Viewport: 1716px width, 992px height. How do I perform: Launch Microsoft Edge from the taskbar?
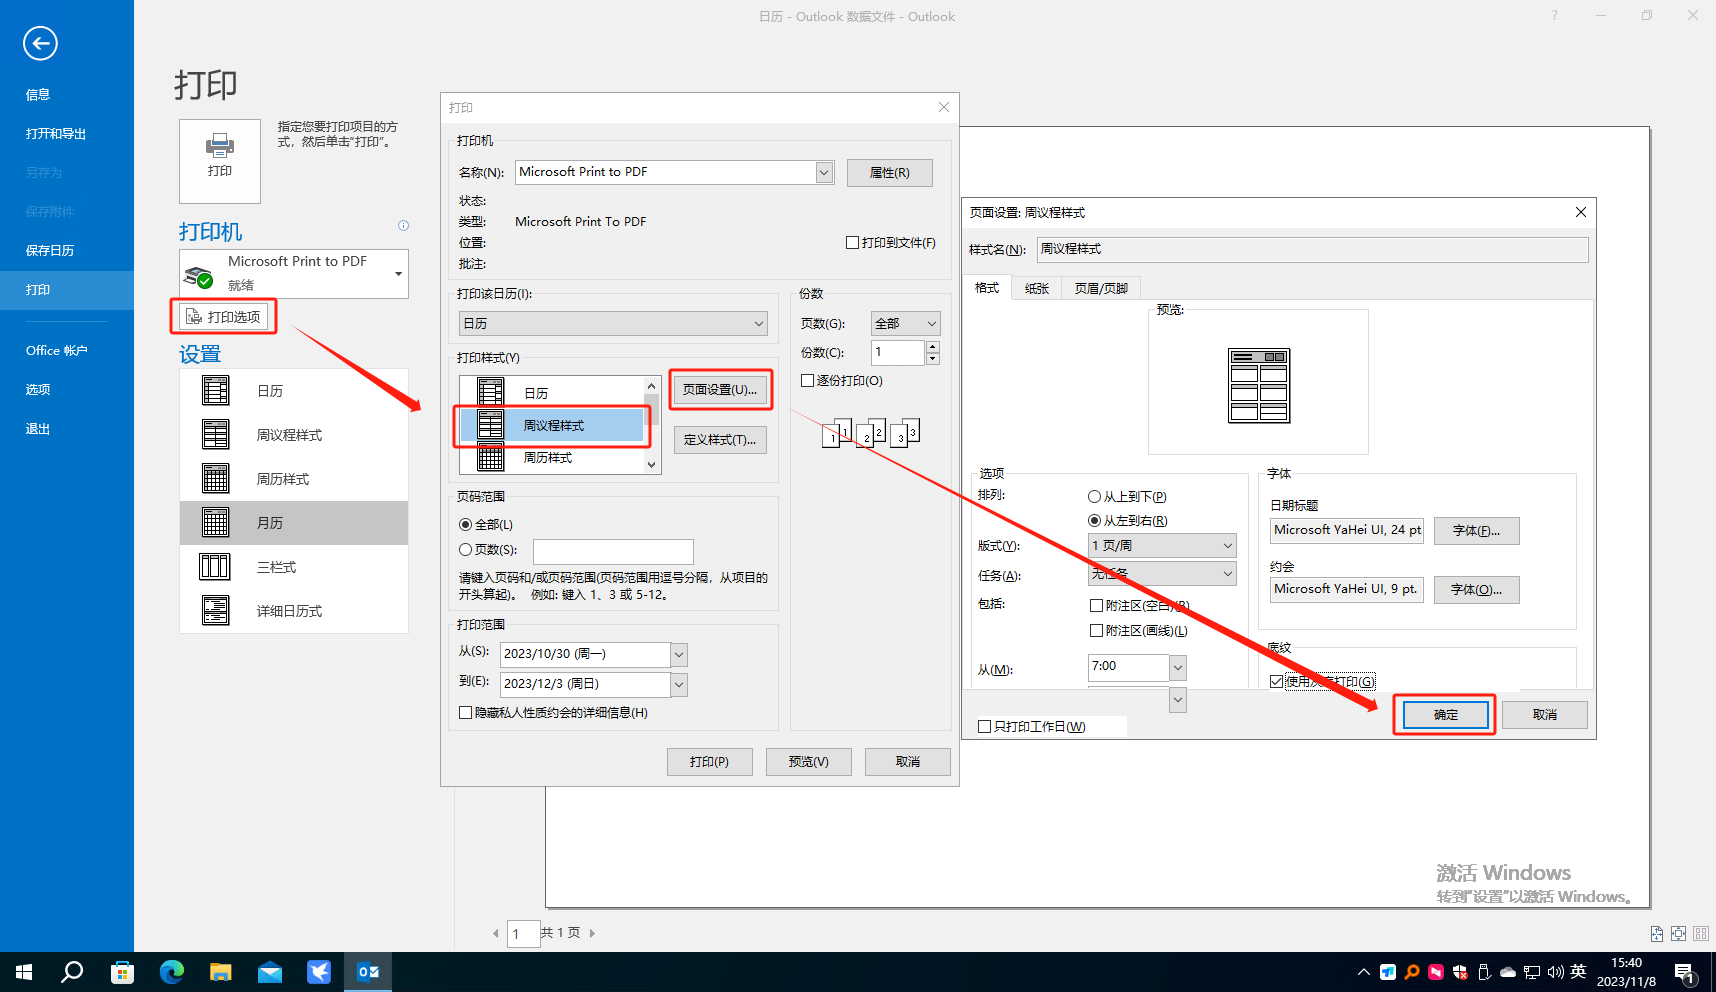[172, 972]
